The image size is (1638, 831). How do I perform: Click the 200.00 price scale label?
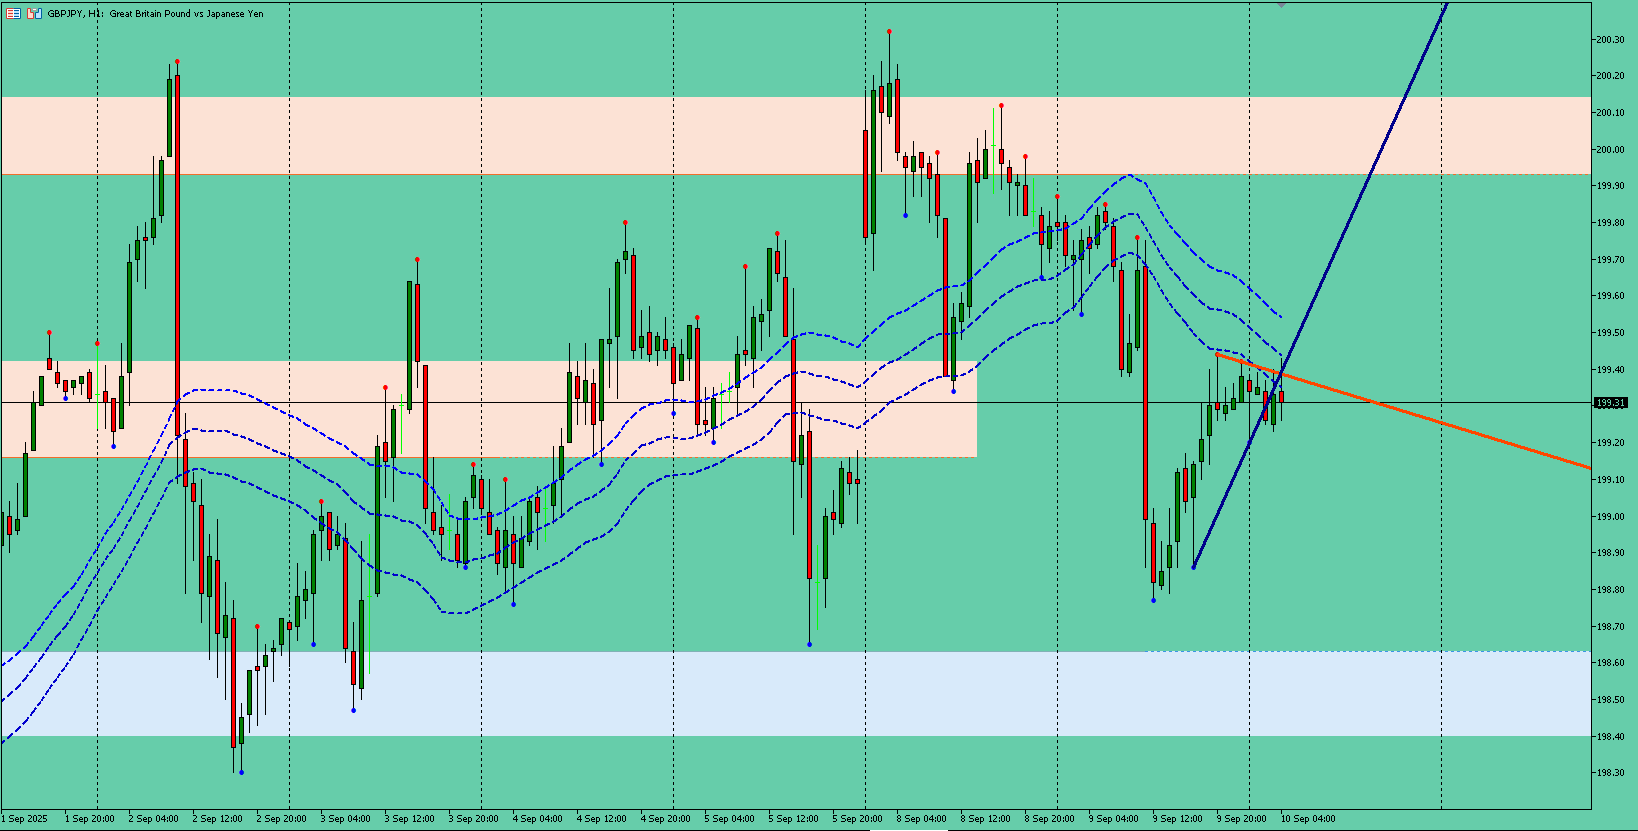coord(1610,150)
